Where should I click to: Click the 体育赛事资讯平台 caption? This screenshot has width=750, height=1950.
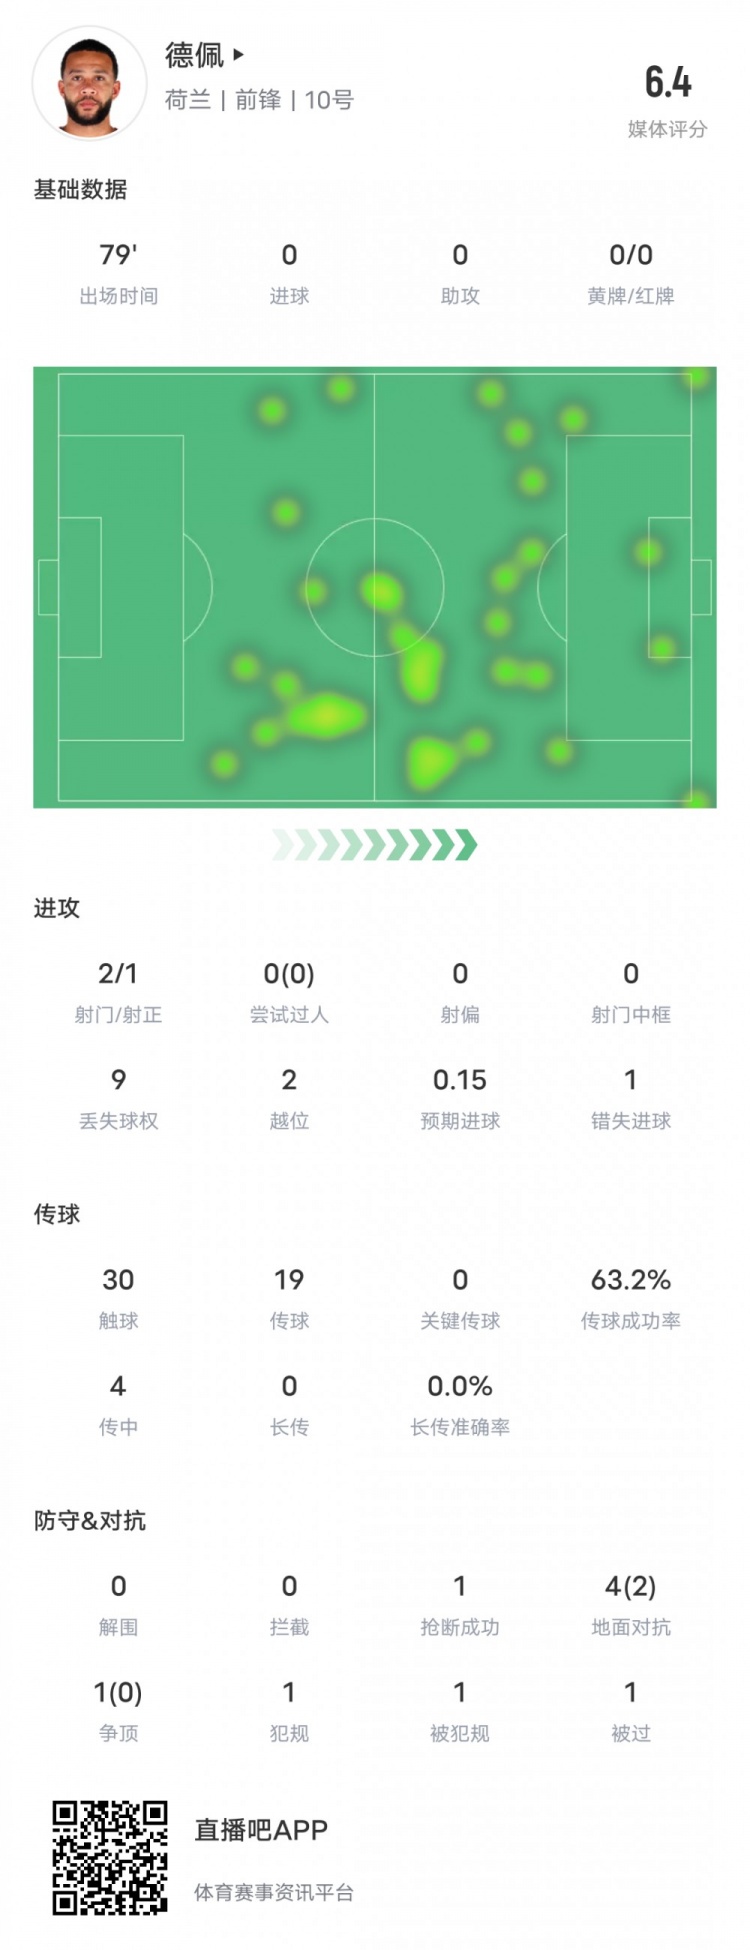(274, 1892)
